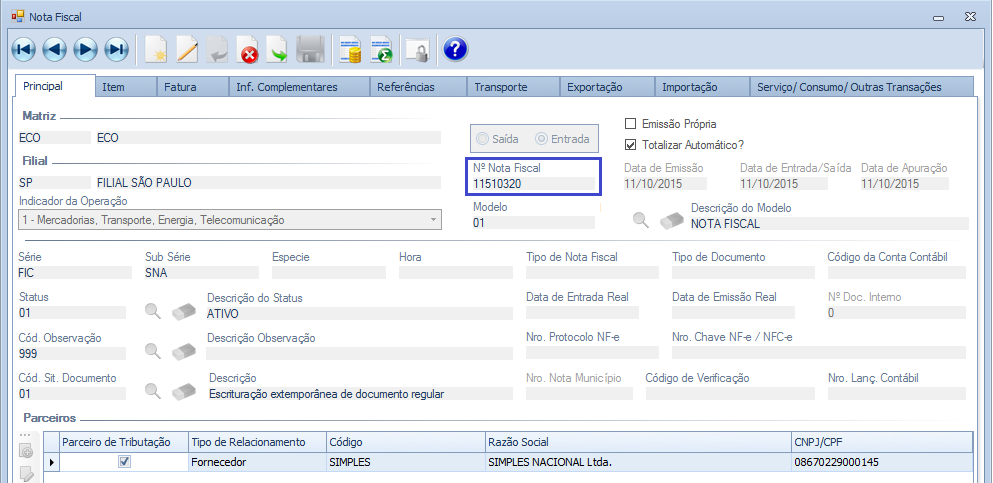Click the Código da Conta Contábil field
The height and width of the screenshot is (483, 993).
coord(896,272)
